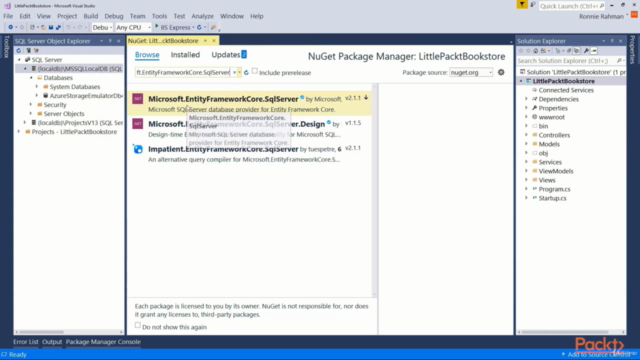Click the Home icon in Solution Explorer

[536, 51]
